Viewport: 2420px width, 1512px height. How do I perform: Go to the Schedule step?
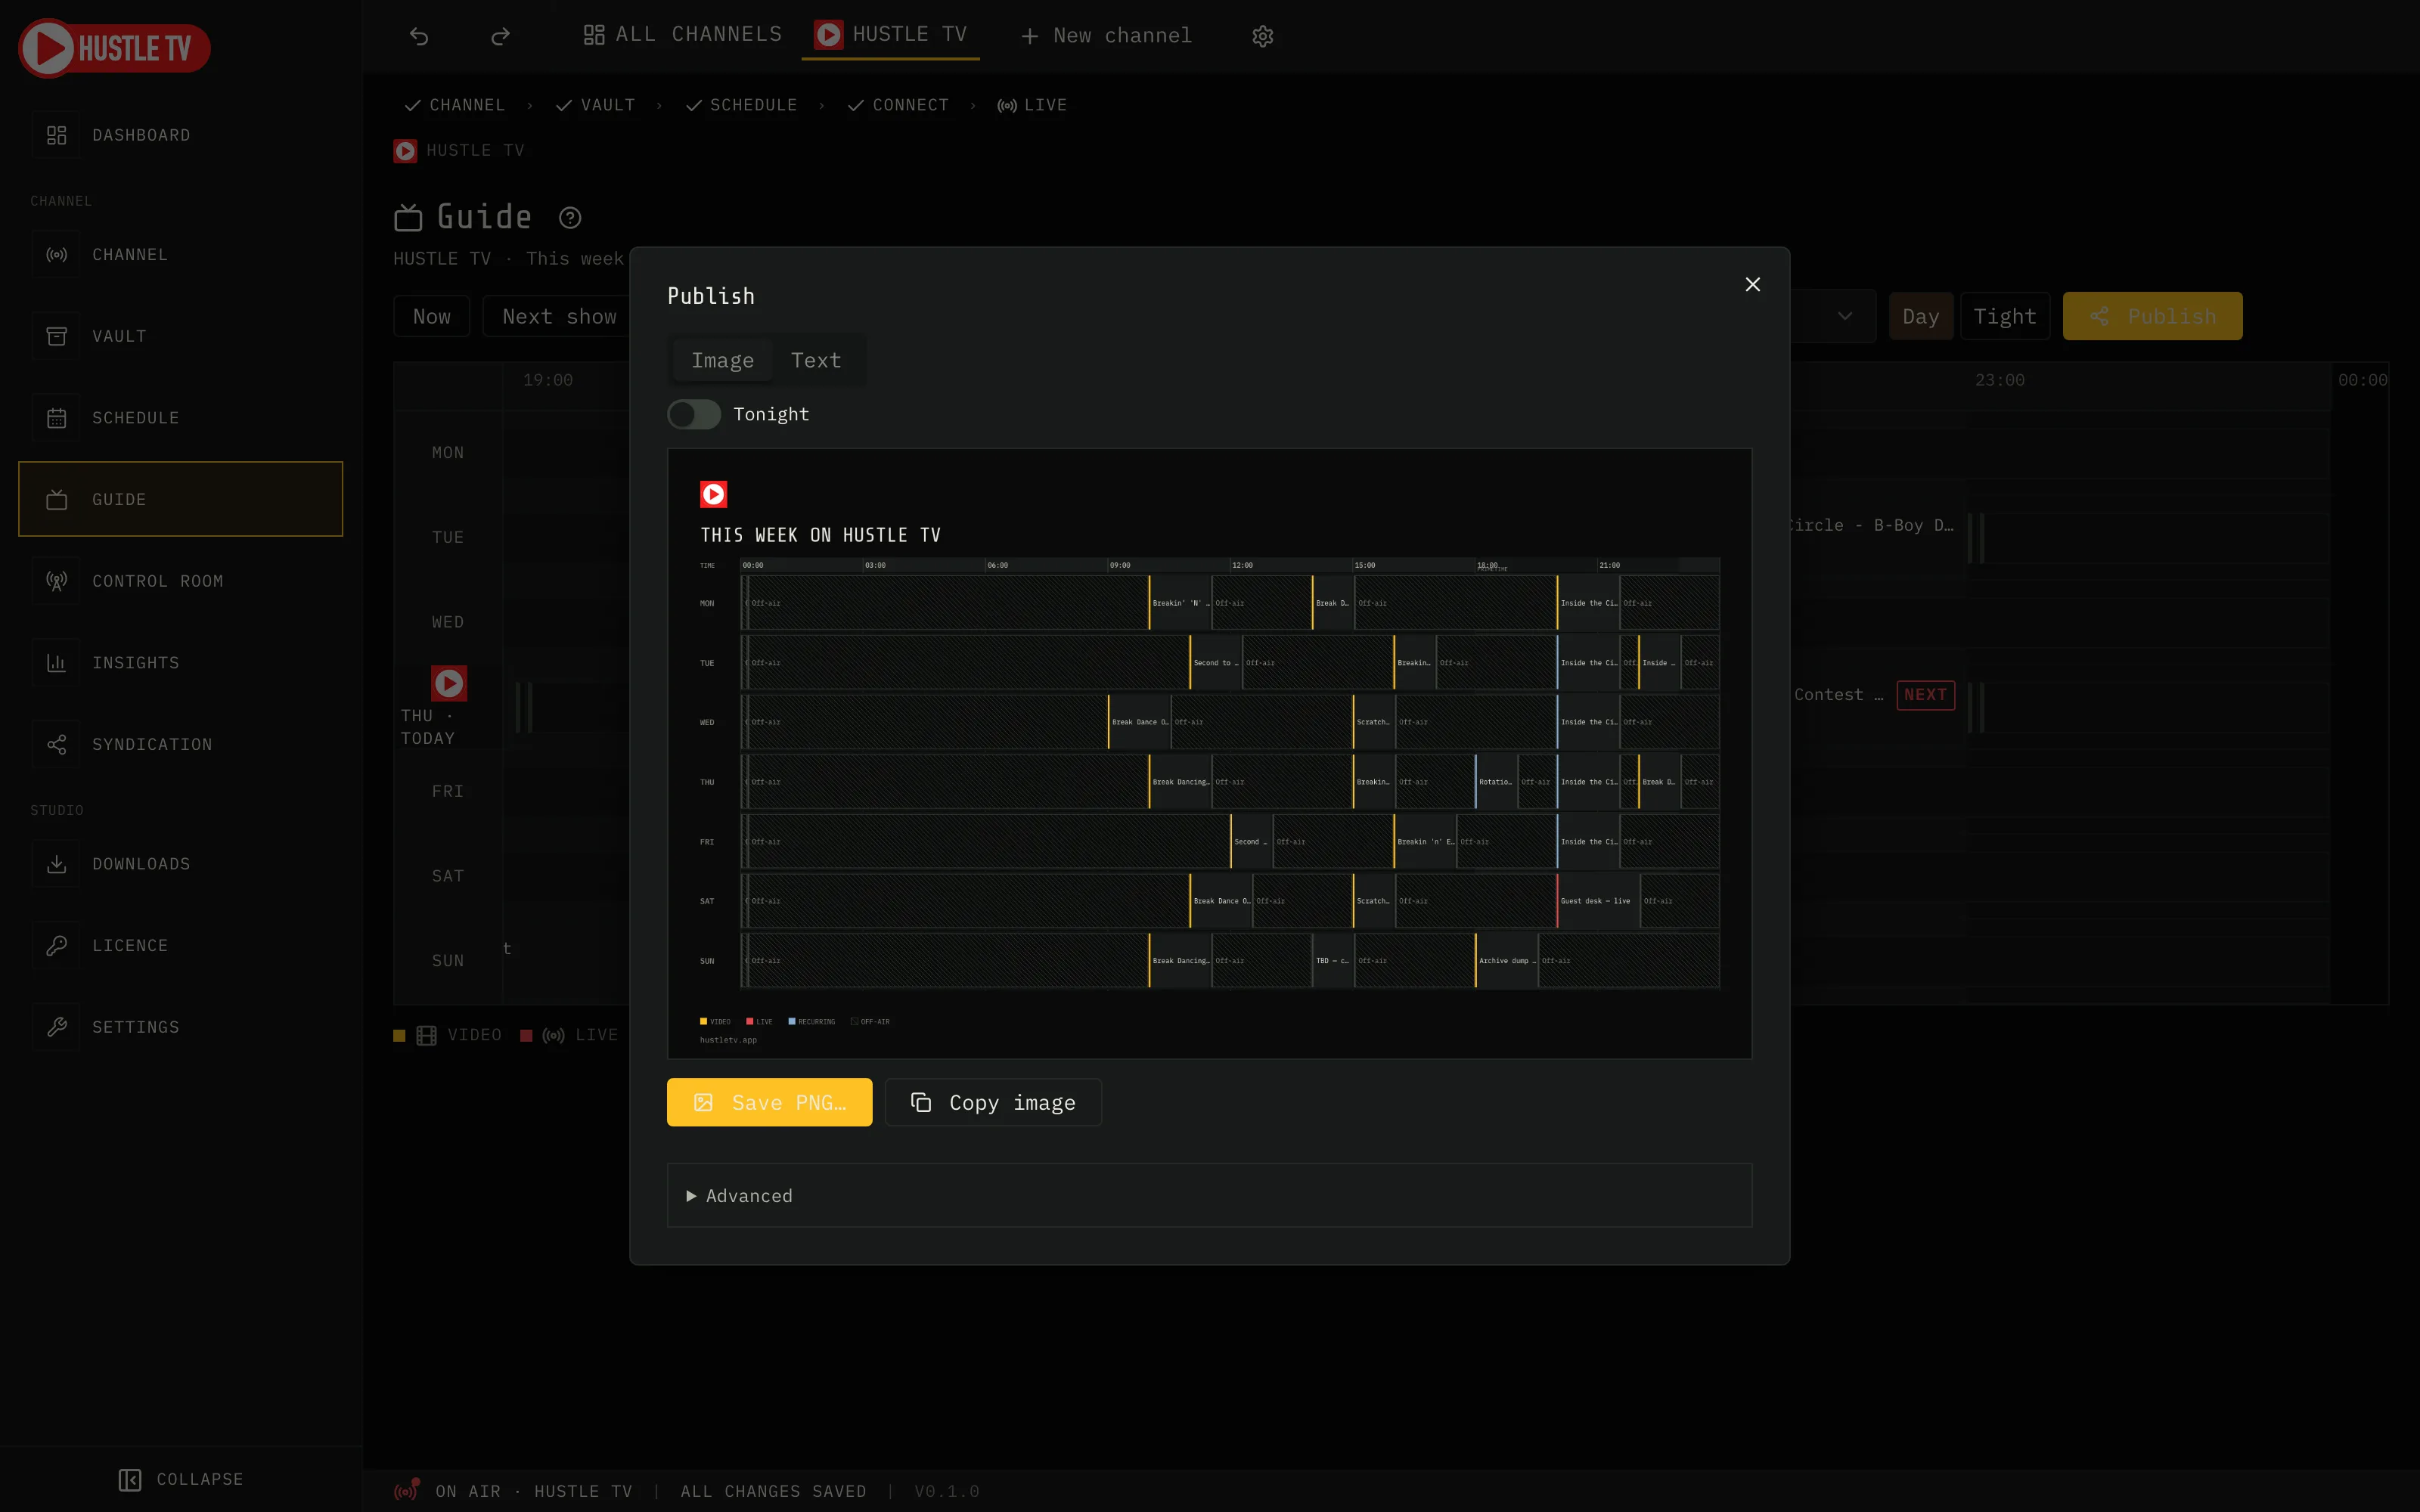point(742,105)
